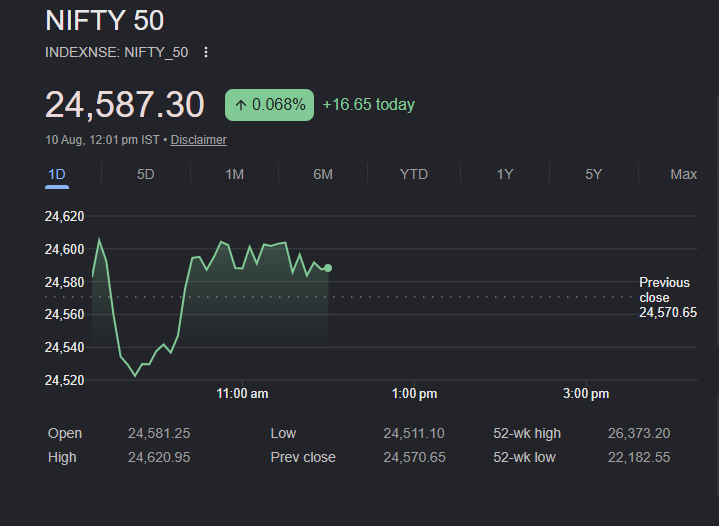Click the 1:00 pm timeline marker
Screen dimensions: 719x526
(414, 393)
